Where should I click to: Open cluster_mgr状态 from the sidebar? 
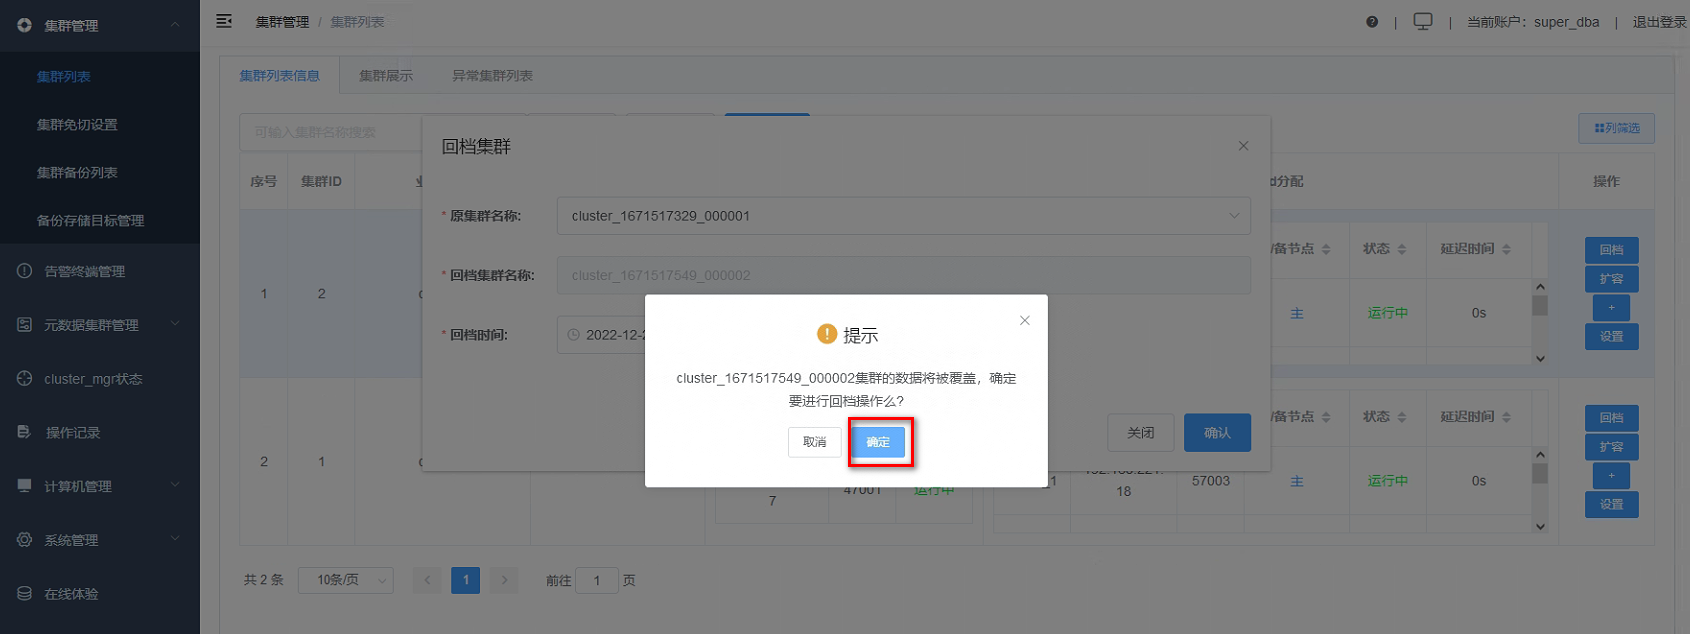tap(93, 379)
